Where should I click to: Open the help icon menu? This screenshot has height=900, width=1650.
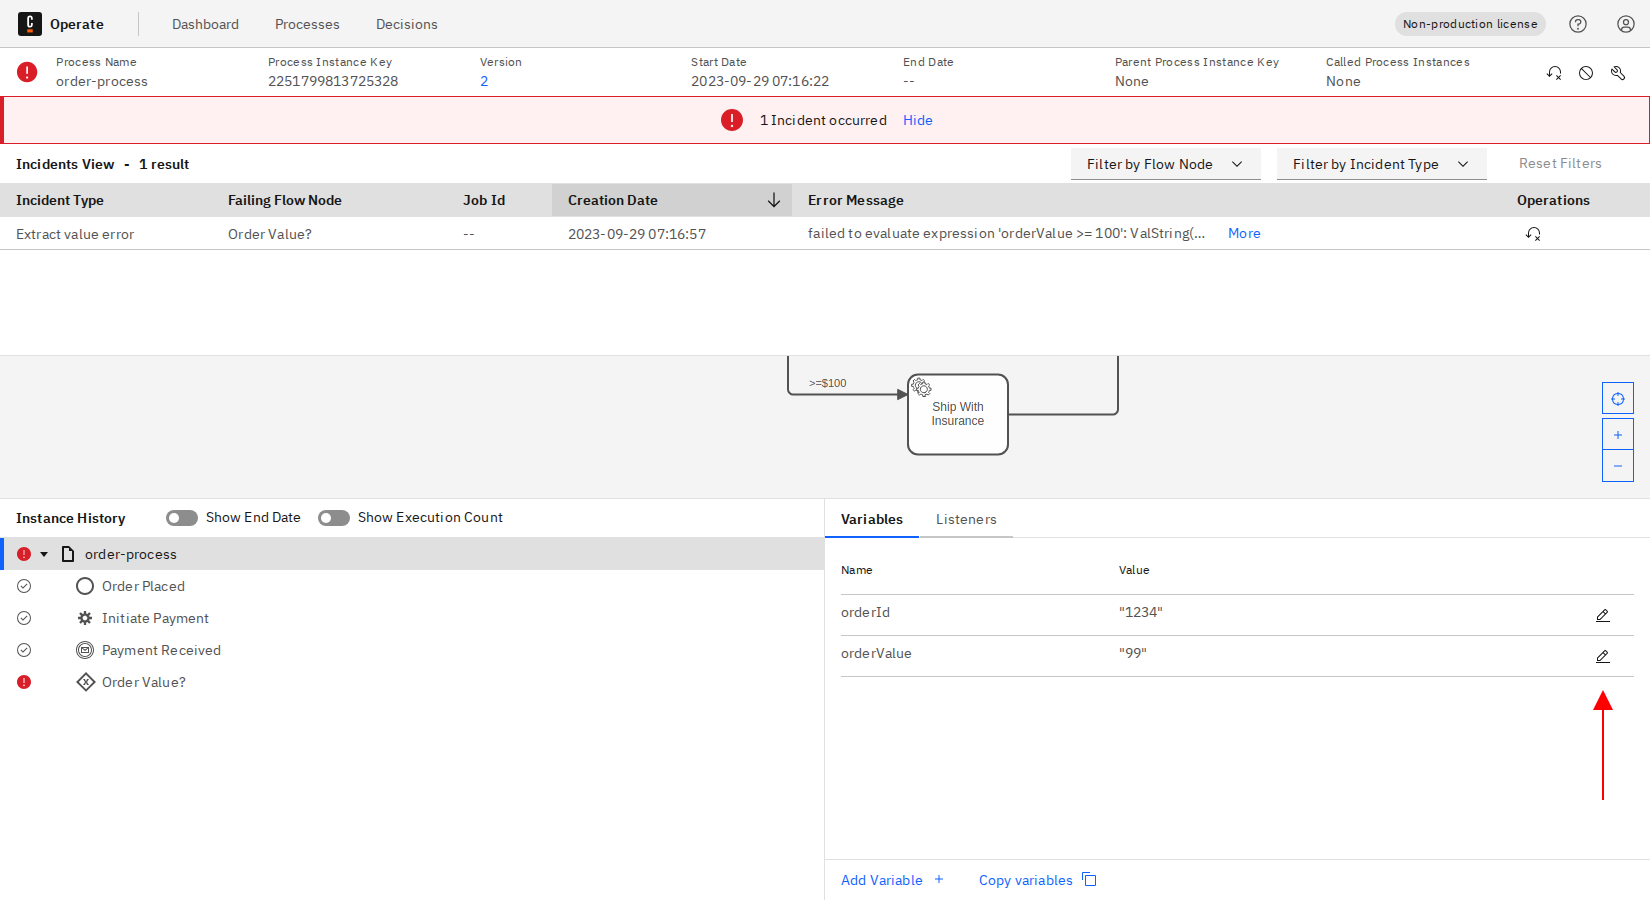coord(1578,24)
